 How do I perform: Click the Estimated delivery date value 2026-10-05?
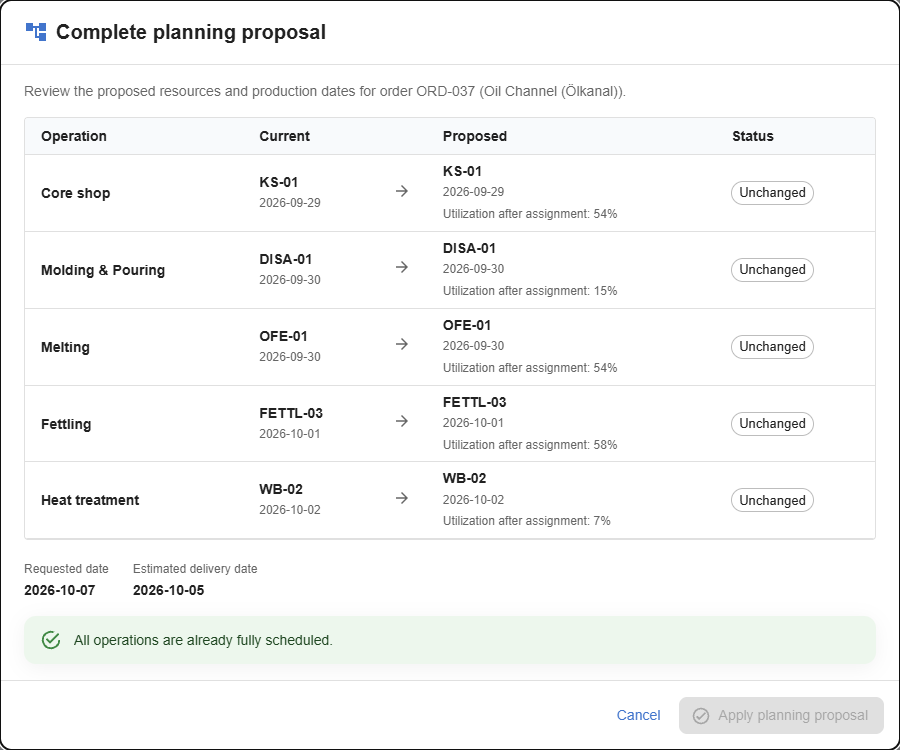(168, 590)
